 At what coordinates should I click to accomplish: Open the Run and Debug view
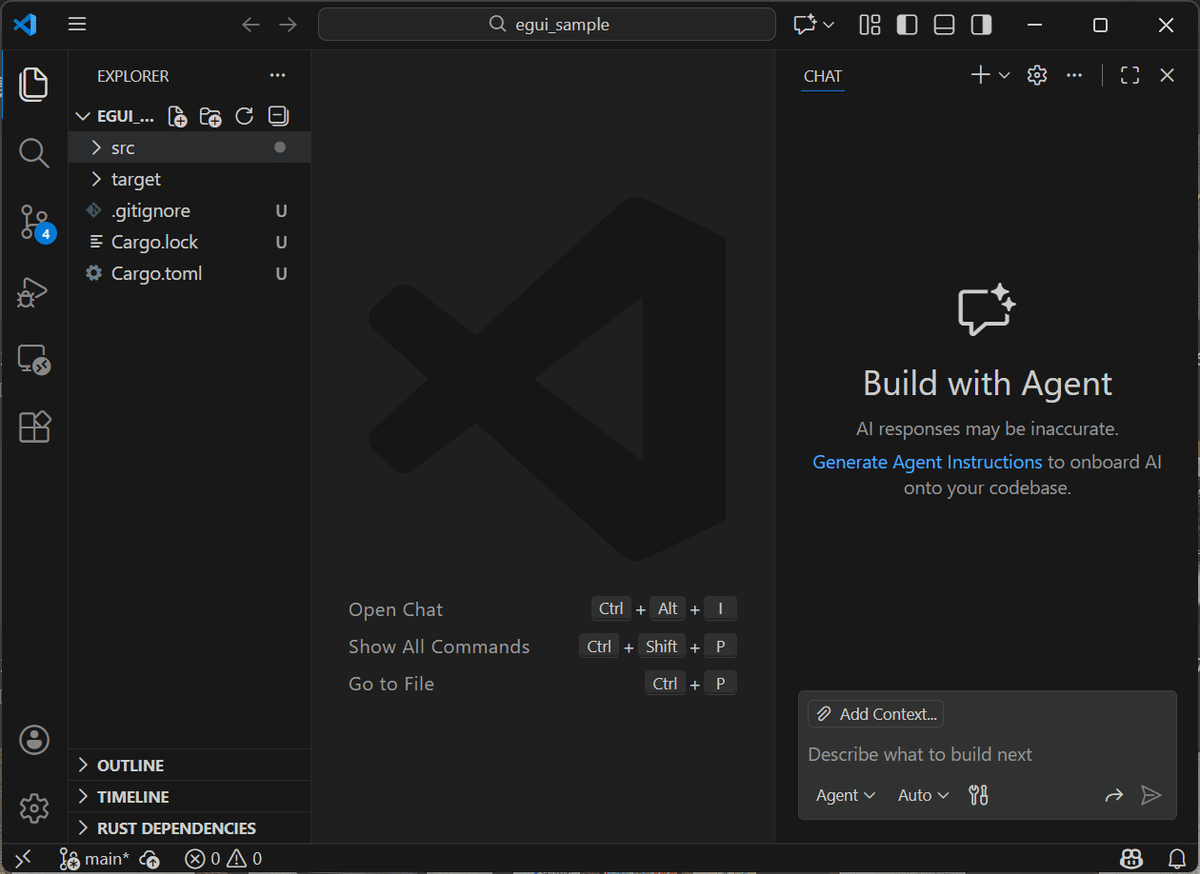point(34,293)
